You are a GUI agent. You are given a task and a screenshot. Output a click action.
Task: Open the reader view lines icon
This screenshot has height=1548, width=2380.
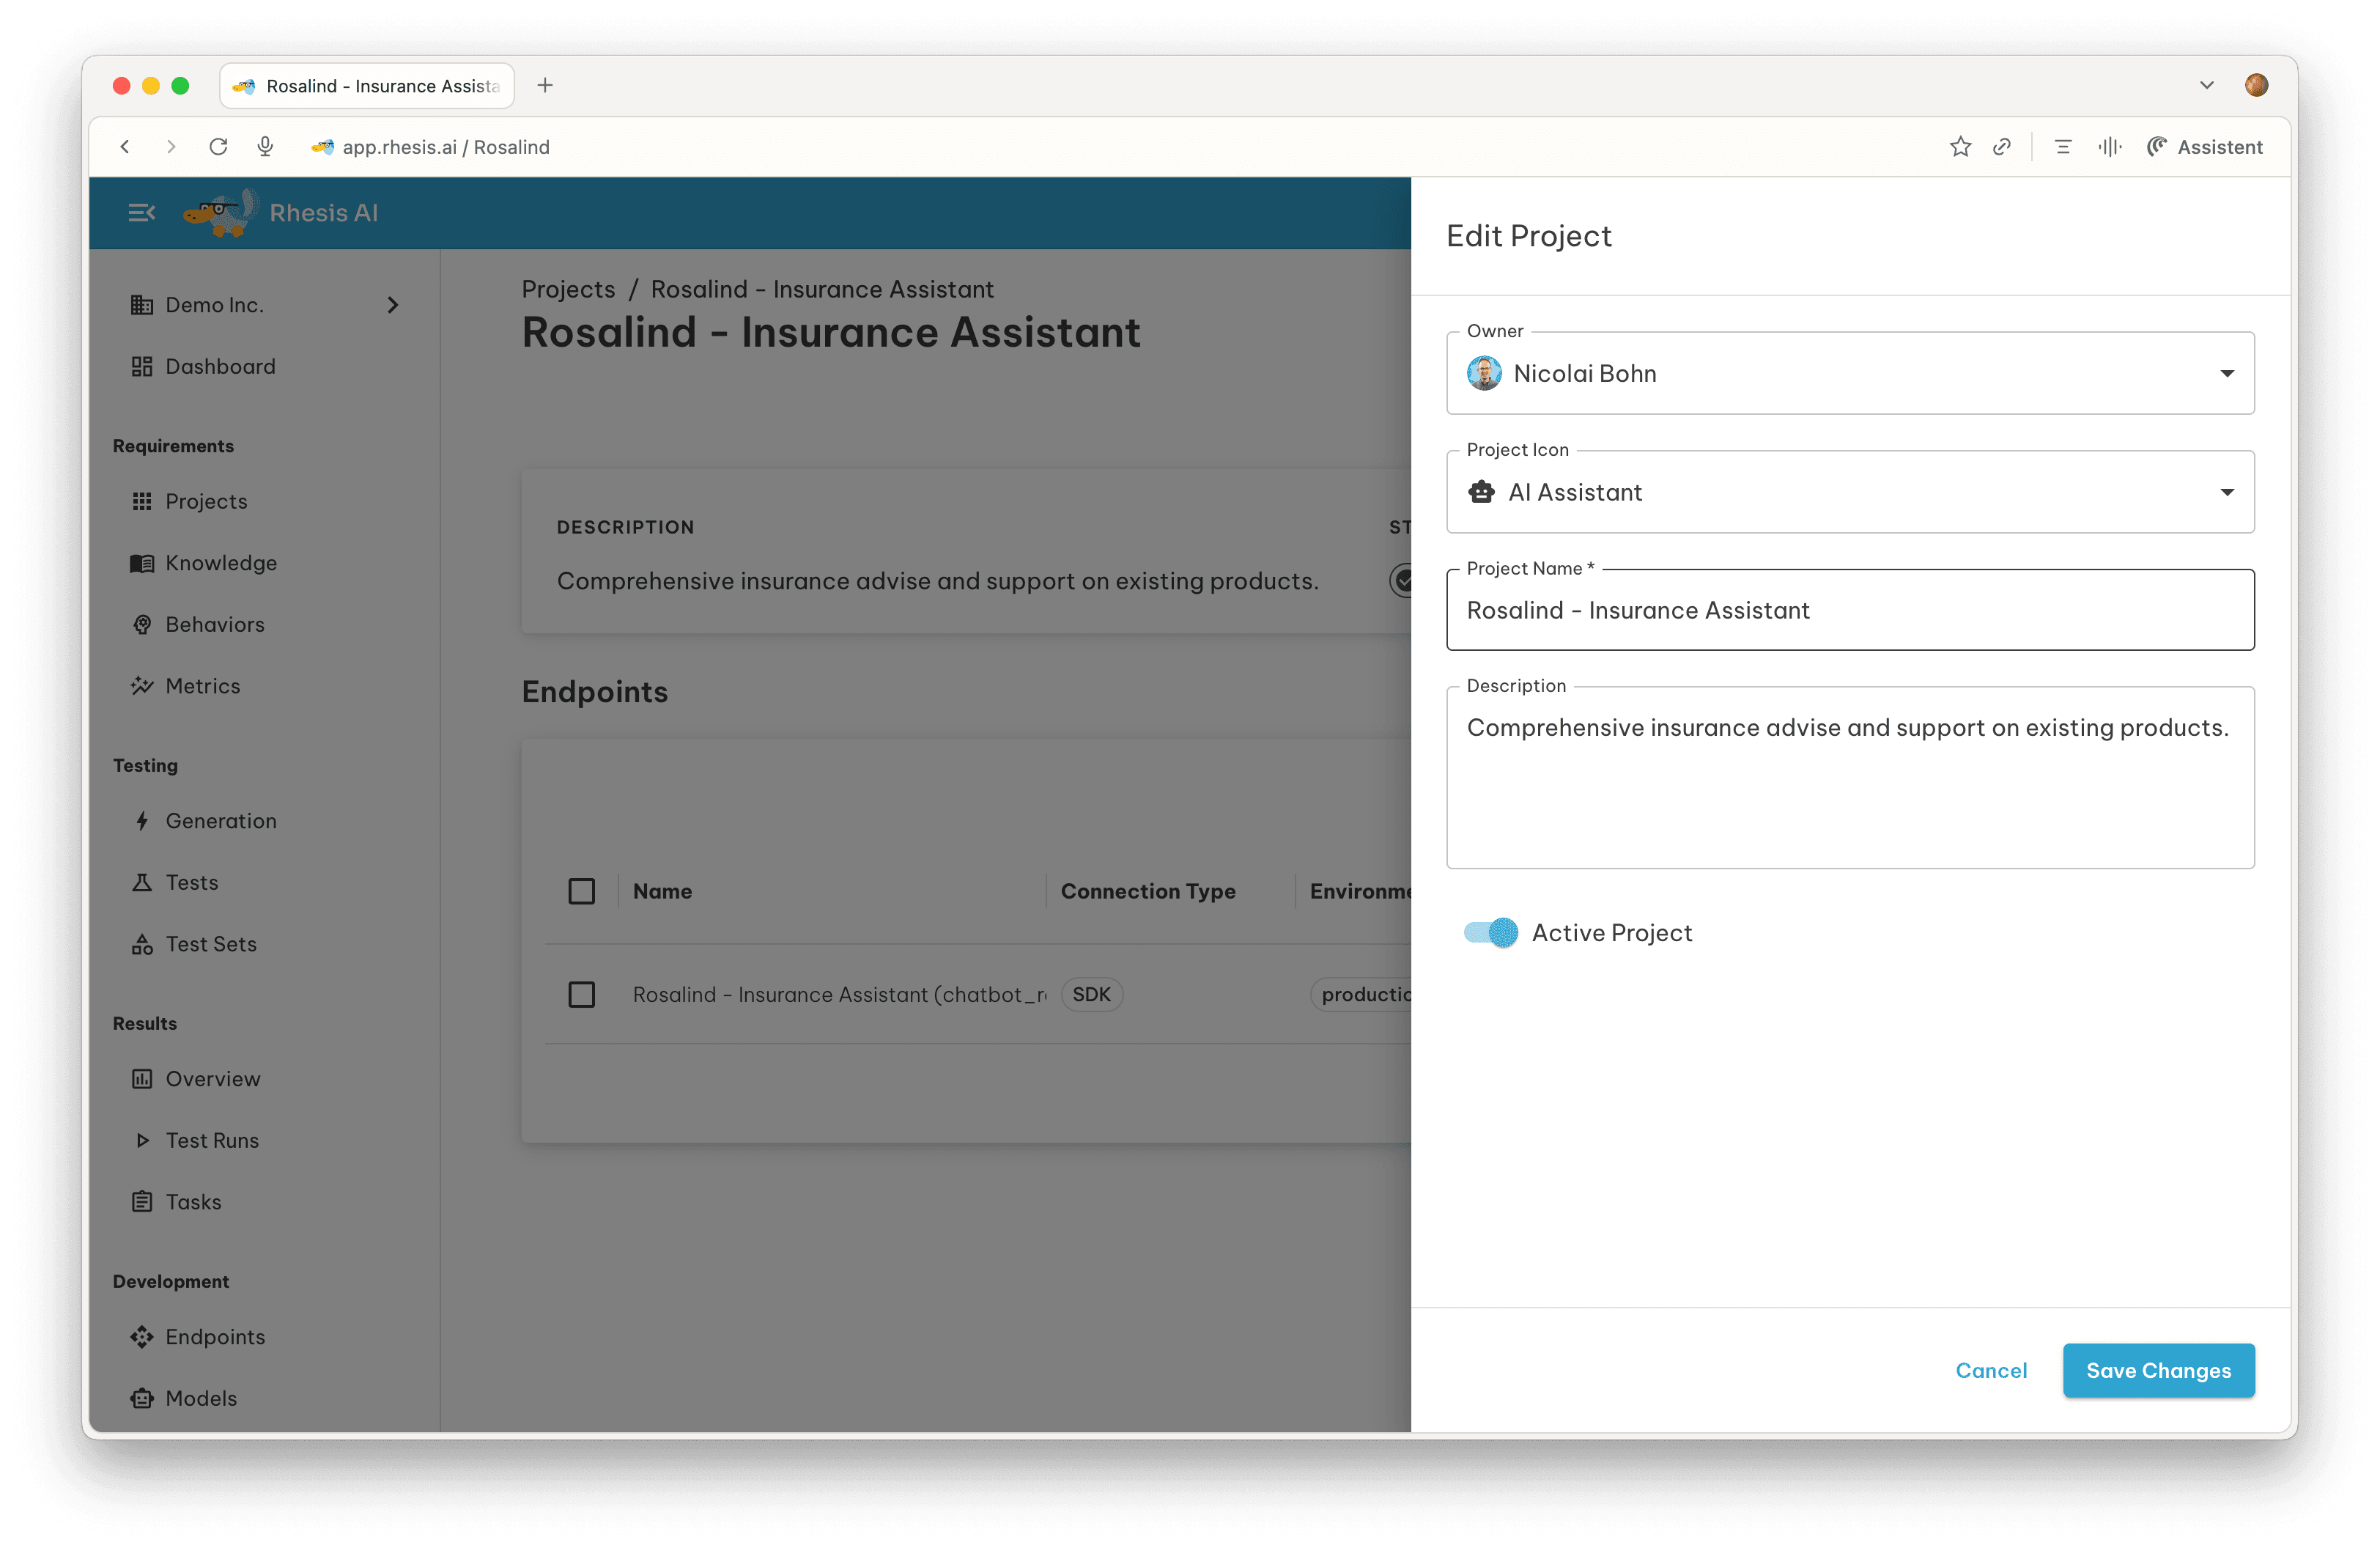coord(2062,147)
